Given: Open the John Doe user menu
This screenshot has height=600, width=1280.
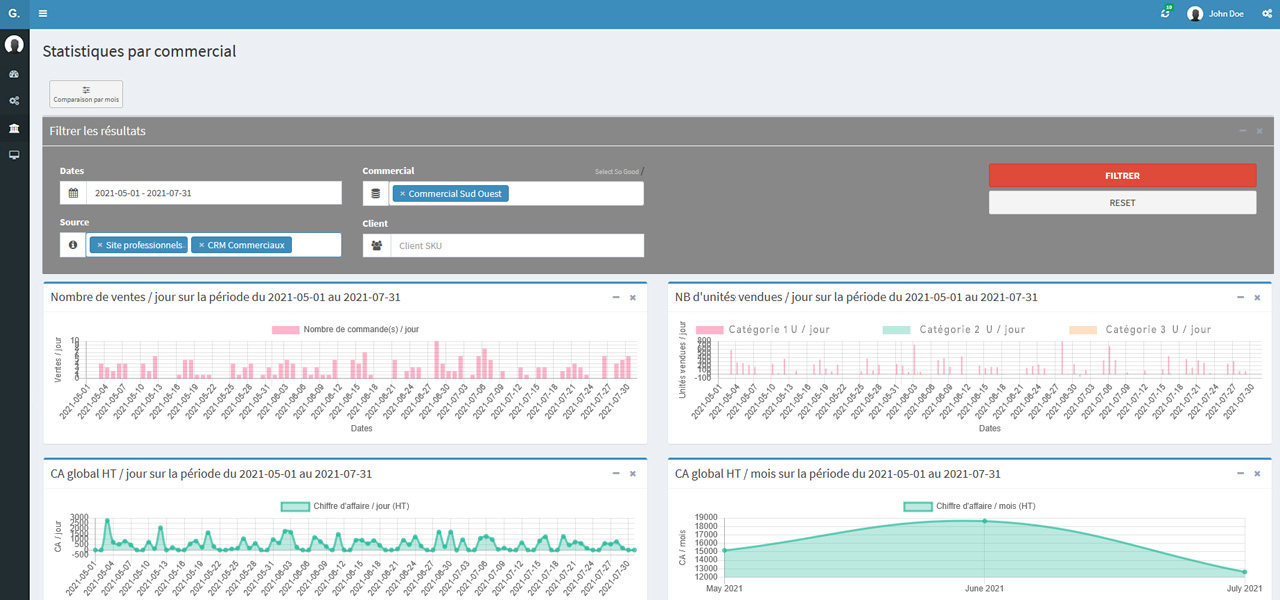Looking at the screenshot, I should [1216, 14].
